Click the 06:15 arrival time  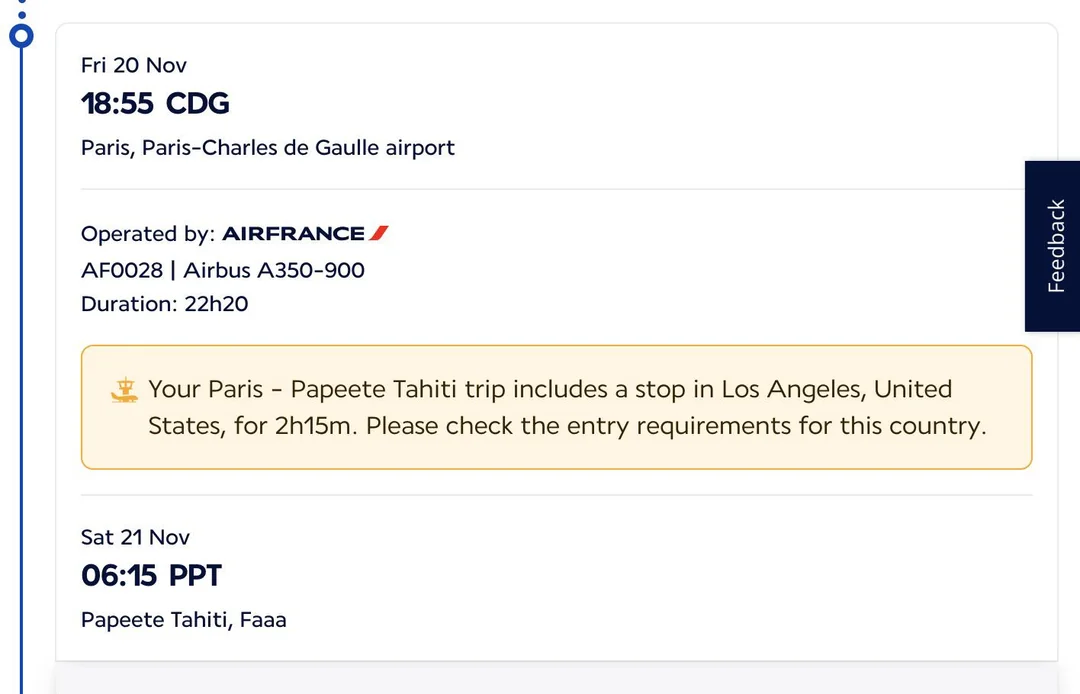coord(119,576)
